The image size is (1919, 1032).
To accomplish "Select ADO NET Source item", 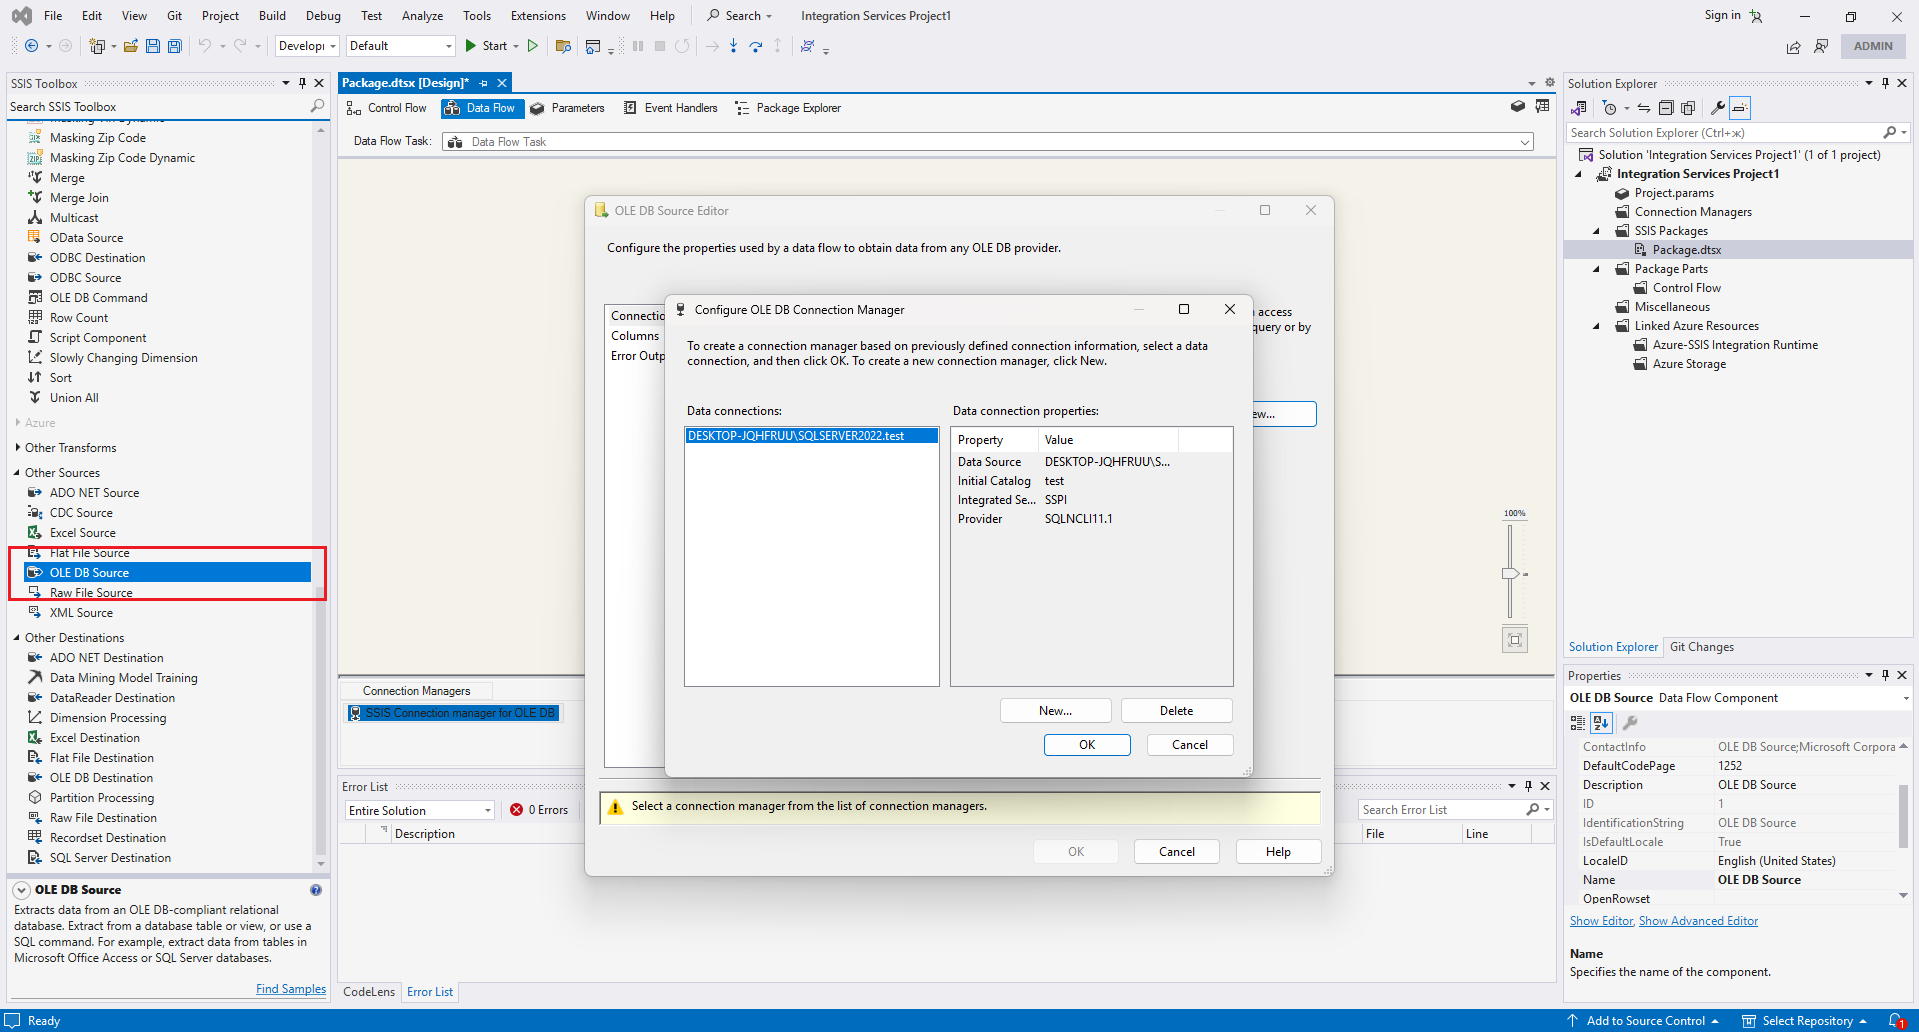I will click(x=94, y=493).
